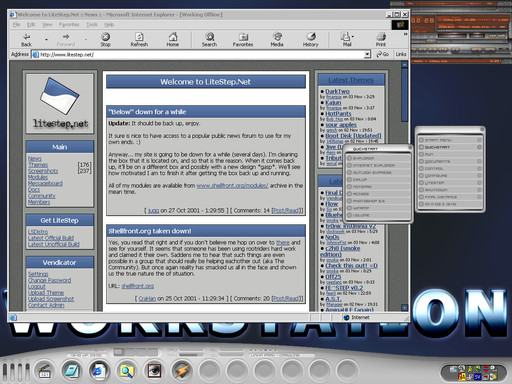Click the IE scrollbar down arrow
Viewport: 512px width, 384px height.
pos(405,308)
